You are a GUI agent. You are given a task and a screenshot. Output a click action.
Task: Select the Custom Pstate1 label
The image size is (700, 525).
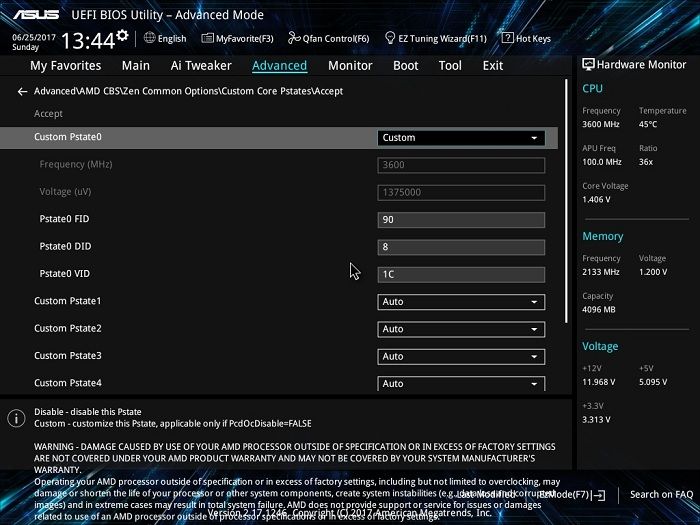click(x=68, y=301)
